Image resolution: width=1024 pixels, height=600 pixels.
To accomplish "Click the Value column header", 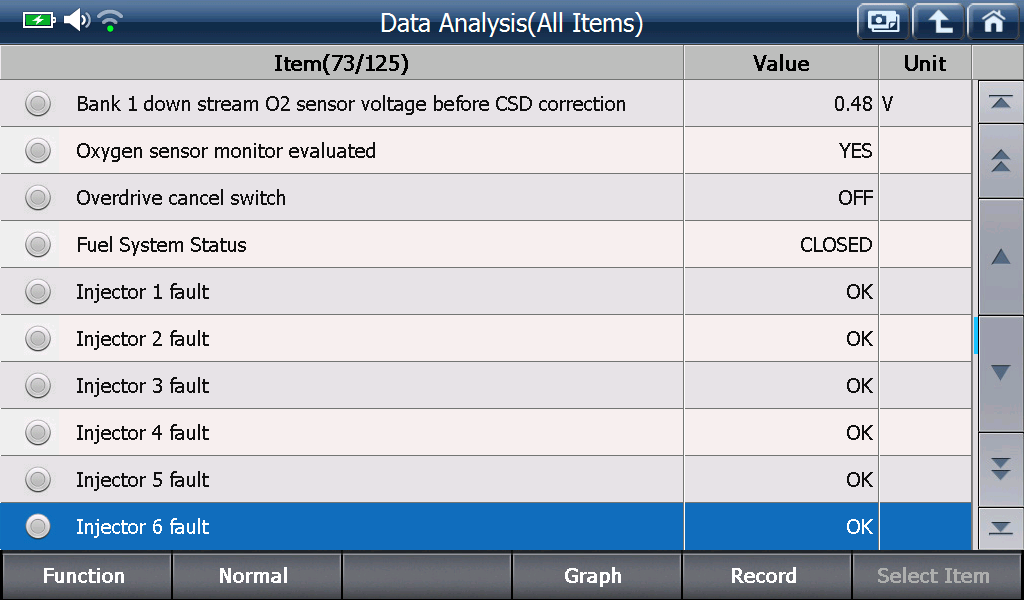I will [781, 63].
